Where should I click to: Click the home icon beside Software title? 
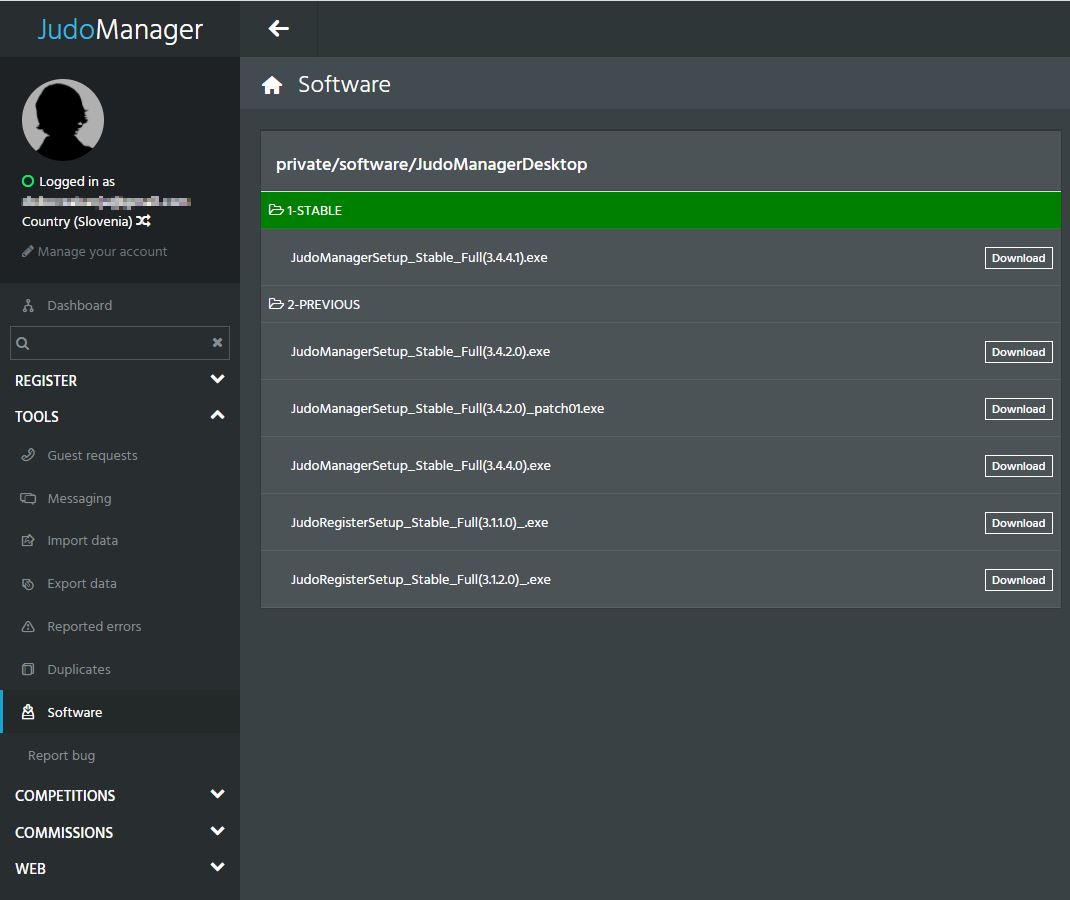coord(272,85)
